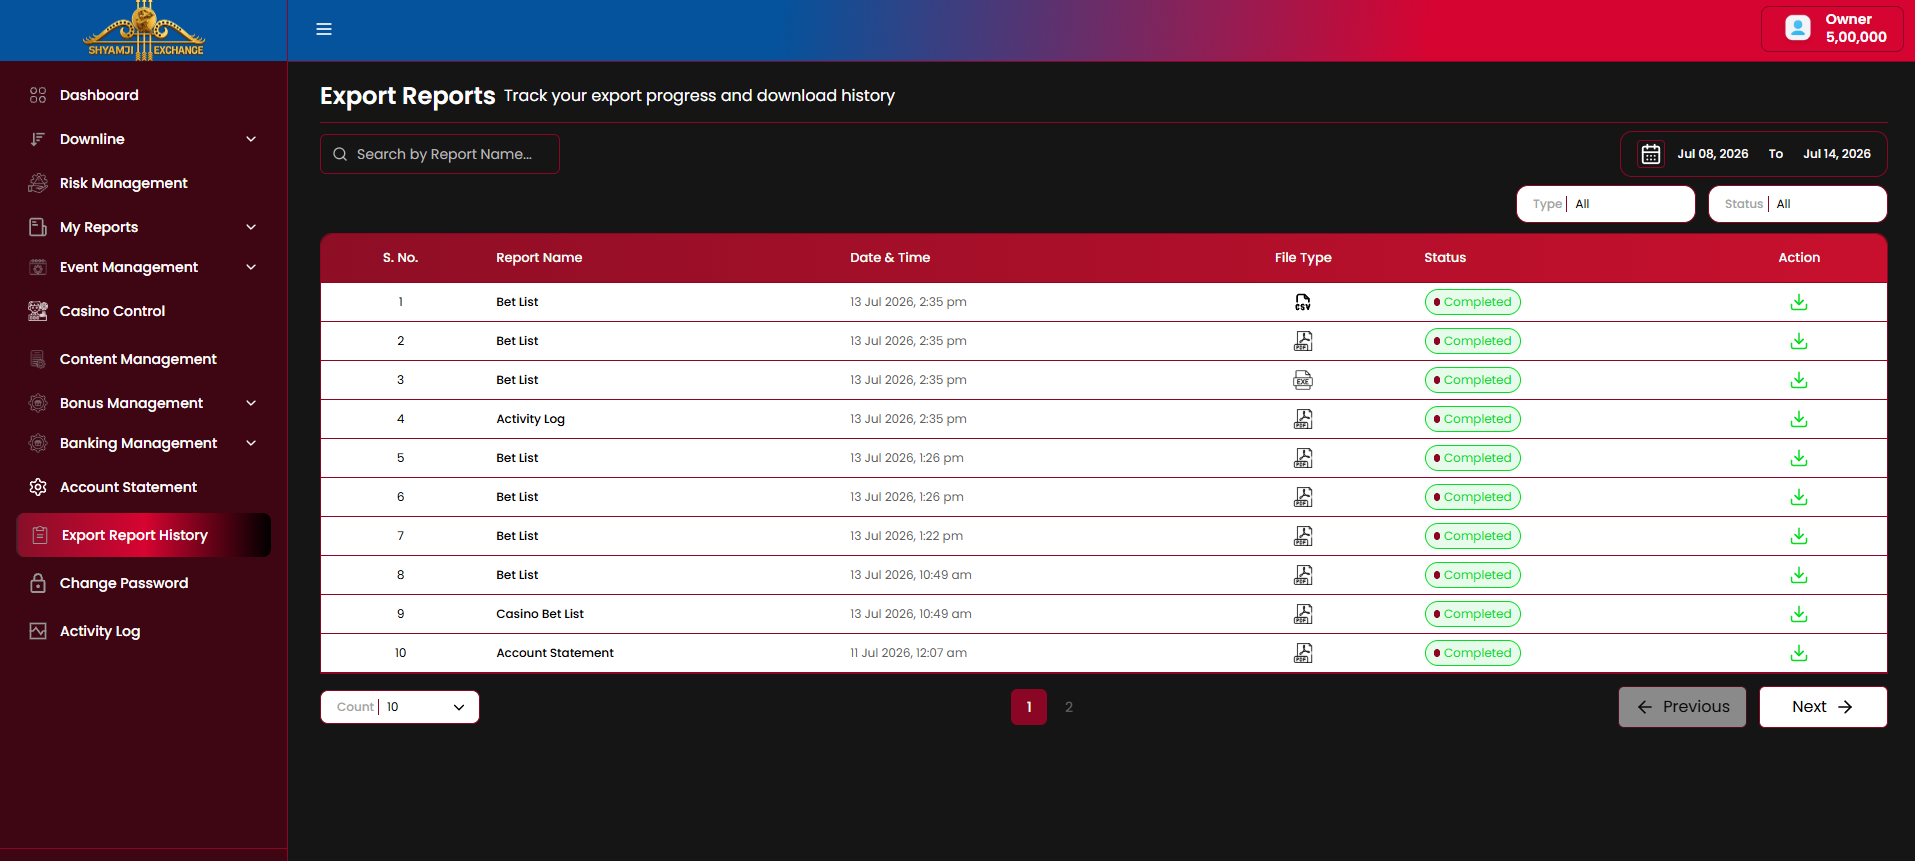Click the Date & Time column header
Viewport: 1915px width, 861px height.
[890, 258]
